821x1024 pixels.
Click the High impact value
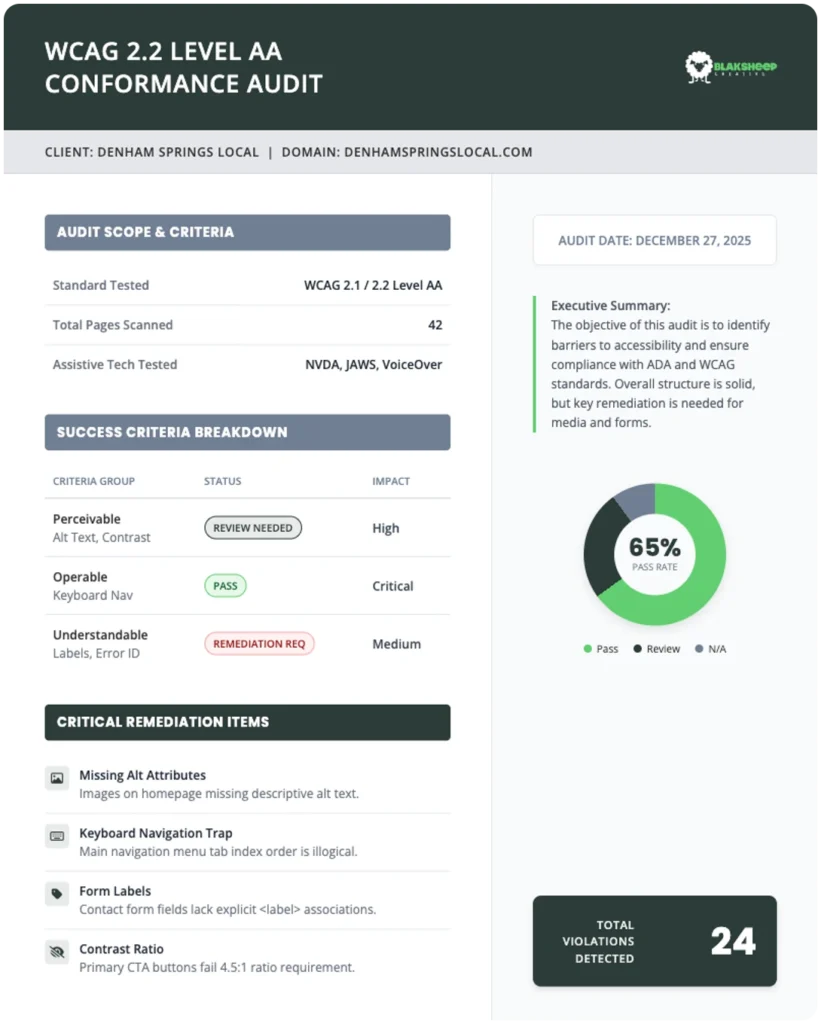(x=385, y=528)
